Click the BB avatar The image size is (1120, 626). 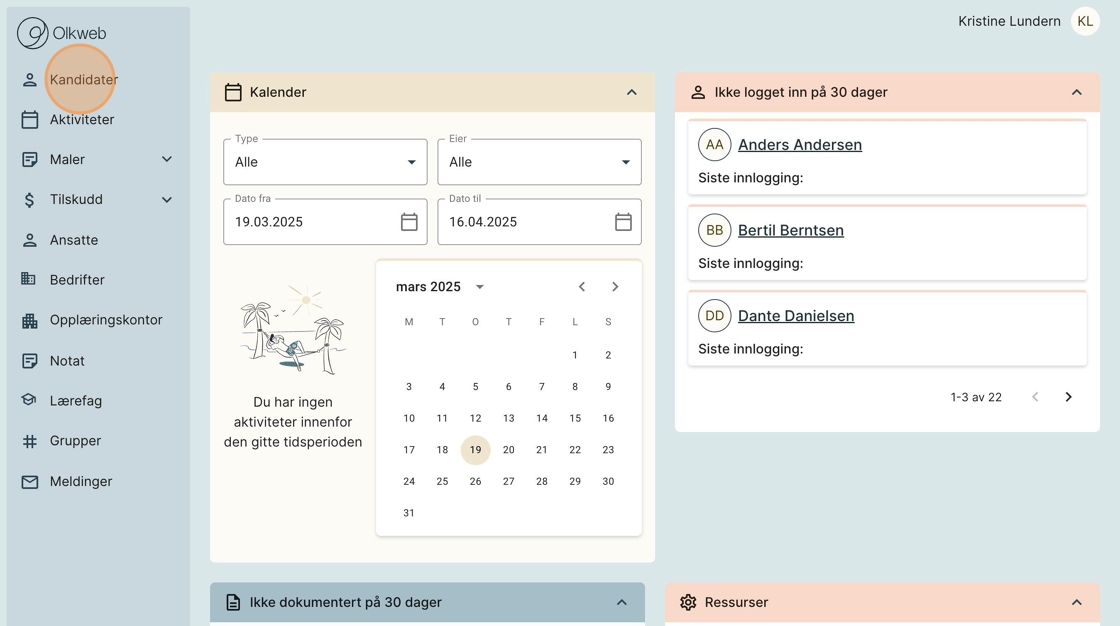(x=714, y=230)
